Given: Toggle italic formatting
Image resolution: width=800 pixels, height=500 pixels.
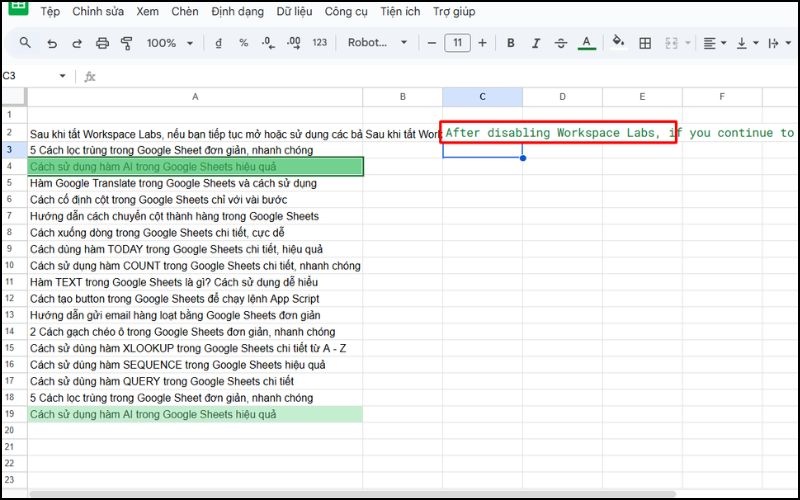Looking at the screenshot, I should [536, 43].
